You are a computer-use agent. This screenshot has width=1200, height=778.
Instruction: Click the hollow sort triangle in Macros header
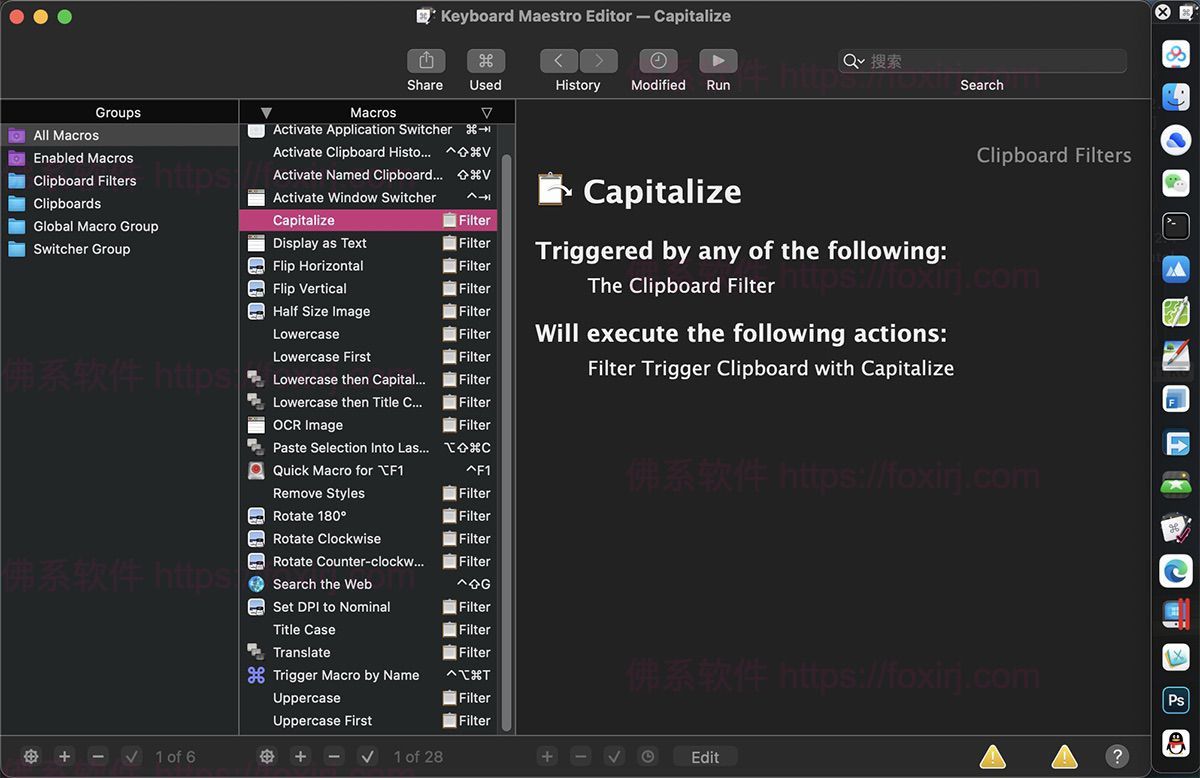(487, 113)
